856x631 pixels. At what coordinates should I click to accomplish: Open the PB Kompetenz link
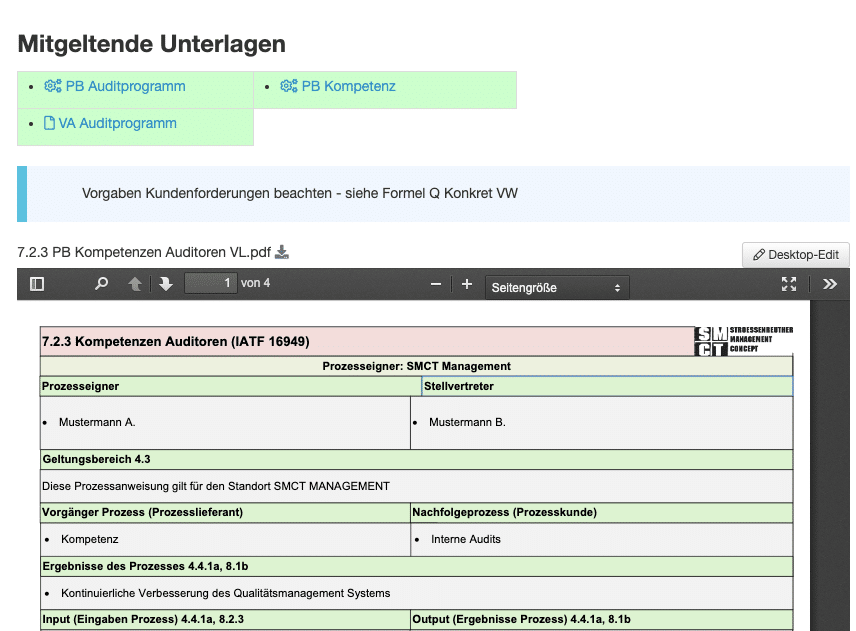[348, 86]
